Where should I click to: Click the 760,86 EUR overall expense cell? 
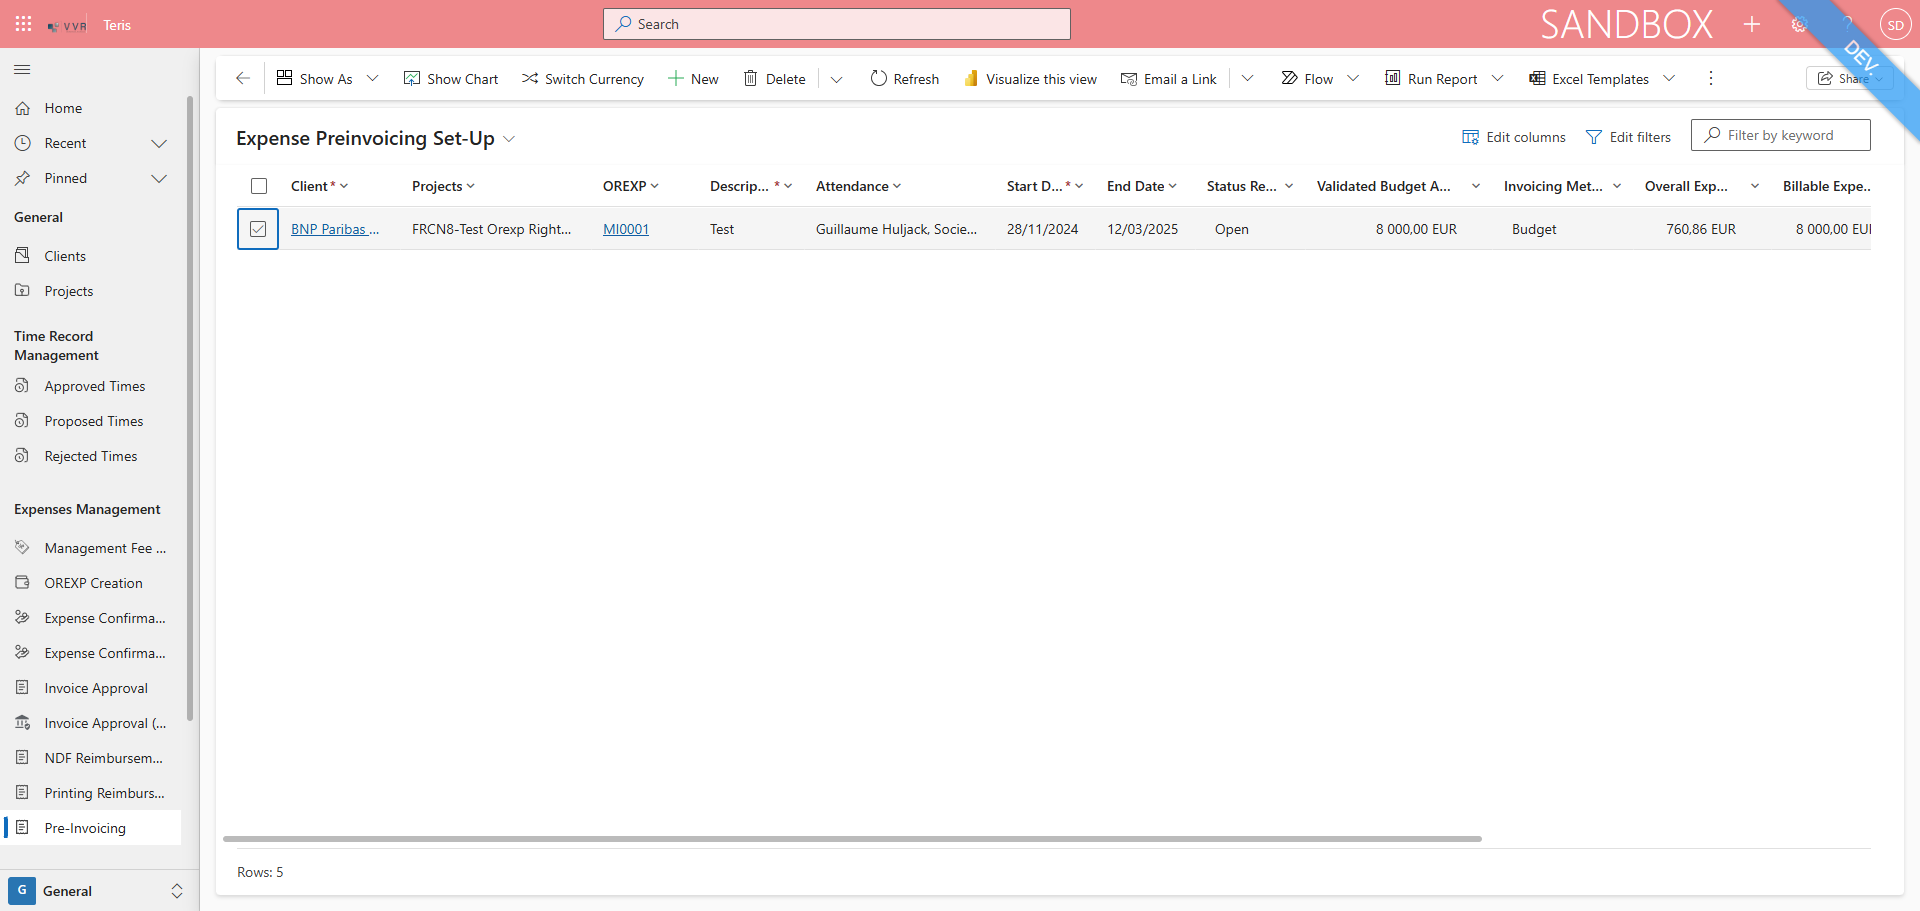click(1700, 229)
